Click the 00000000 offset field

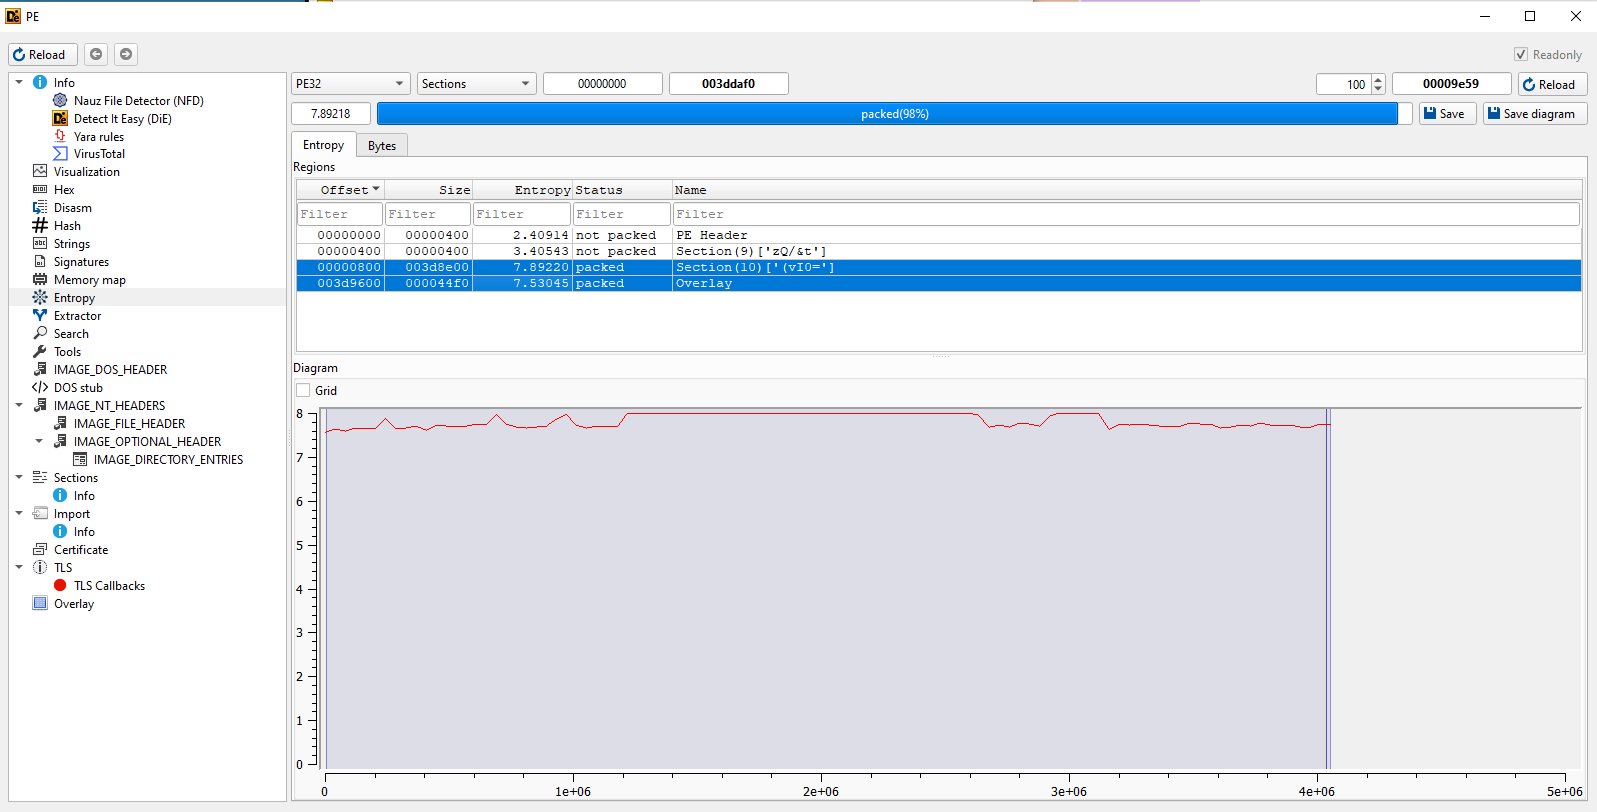pyautogui.click(x=602, y=84)
